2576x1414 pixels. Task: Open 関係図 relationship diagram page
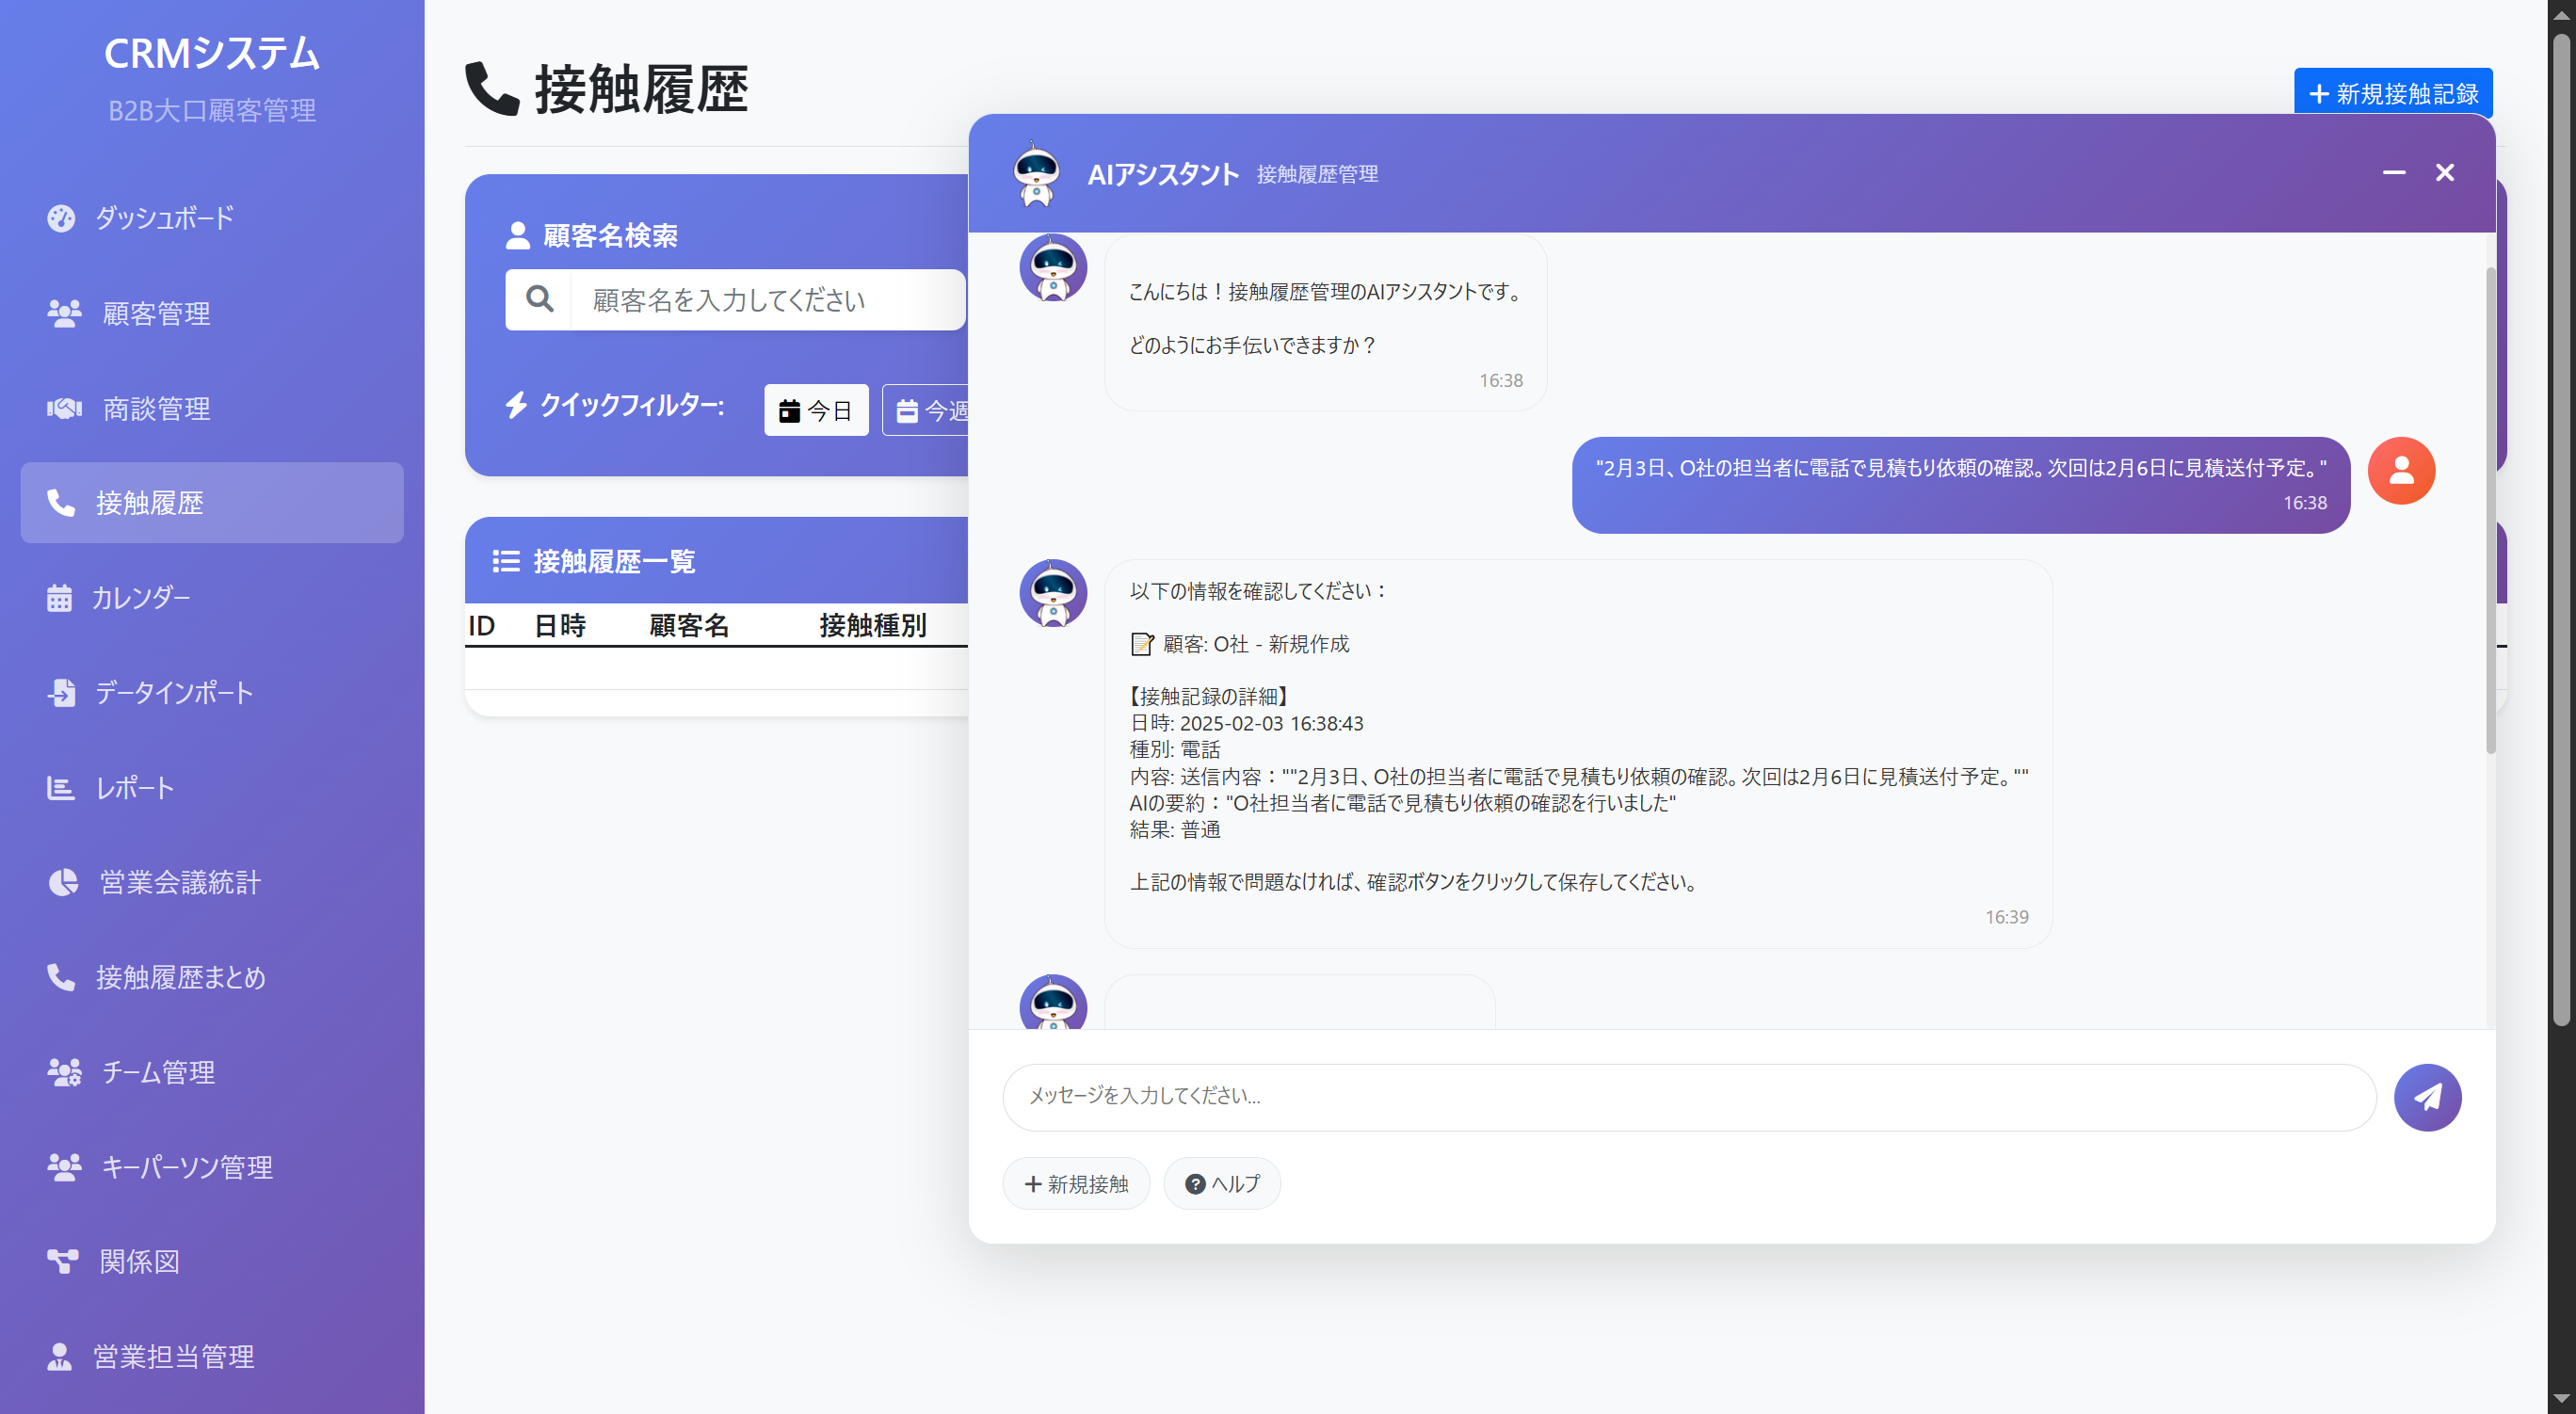tap(139, 1262)
